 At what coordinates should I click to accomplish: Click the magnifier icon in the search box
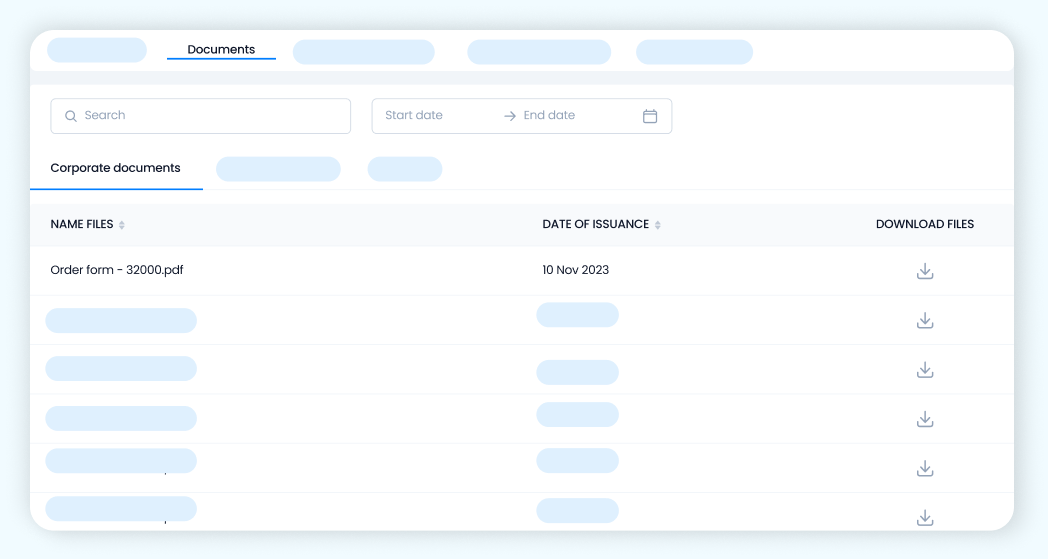click(x=71, y=116)
